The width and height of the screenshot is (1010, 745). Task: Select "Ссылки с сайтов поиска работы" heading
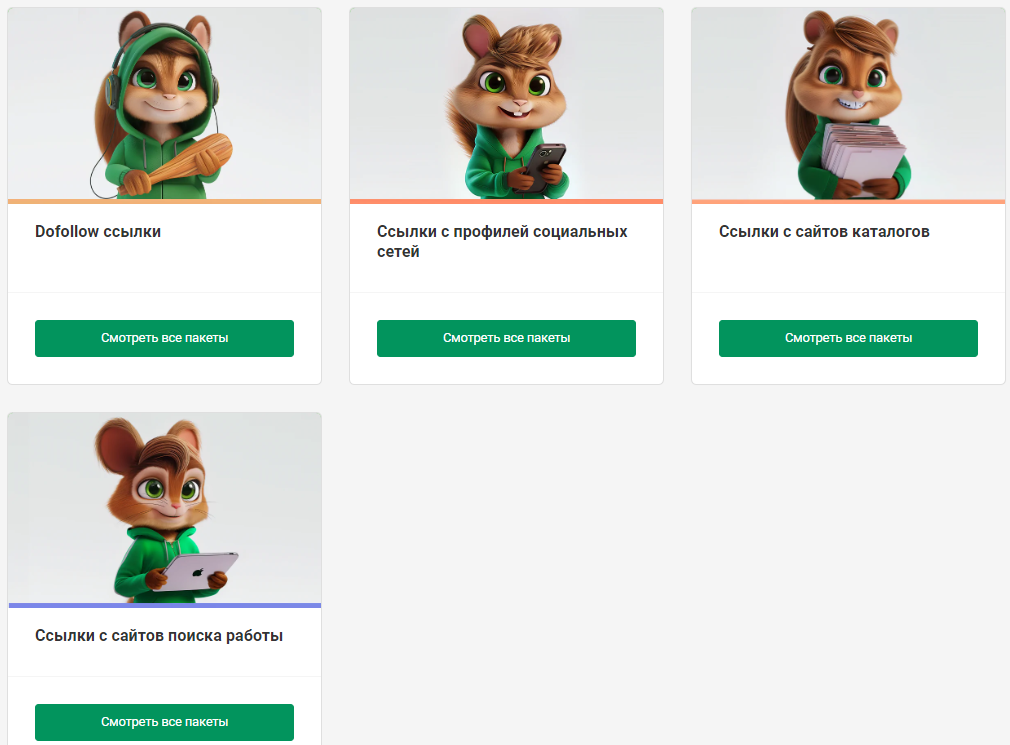(159, 636)
